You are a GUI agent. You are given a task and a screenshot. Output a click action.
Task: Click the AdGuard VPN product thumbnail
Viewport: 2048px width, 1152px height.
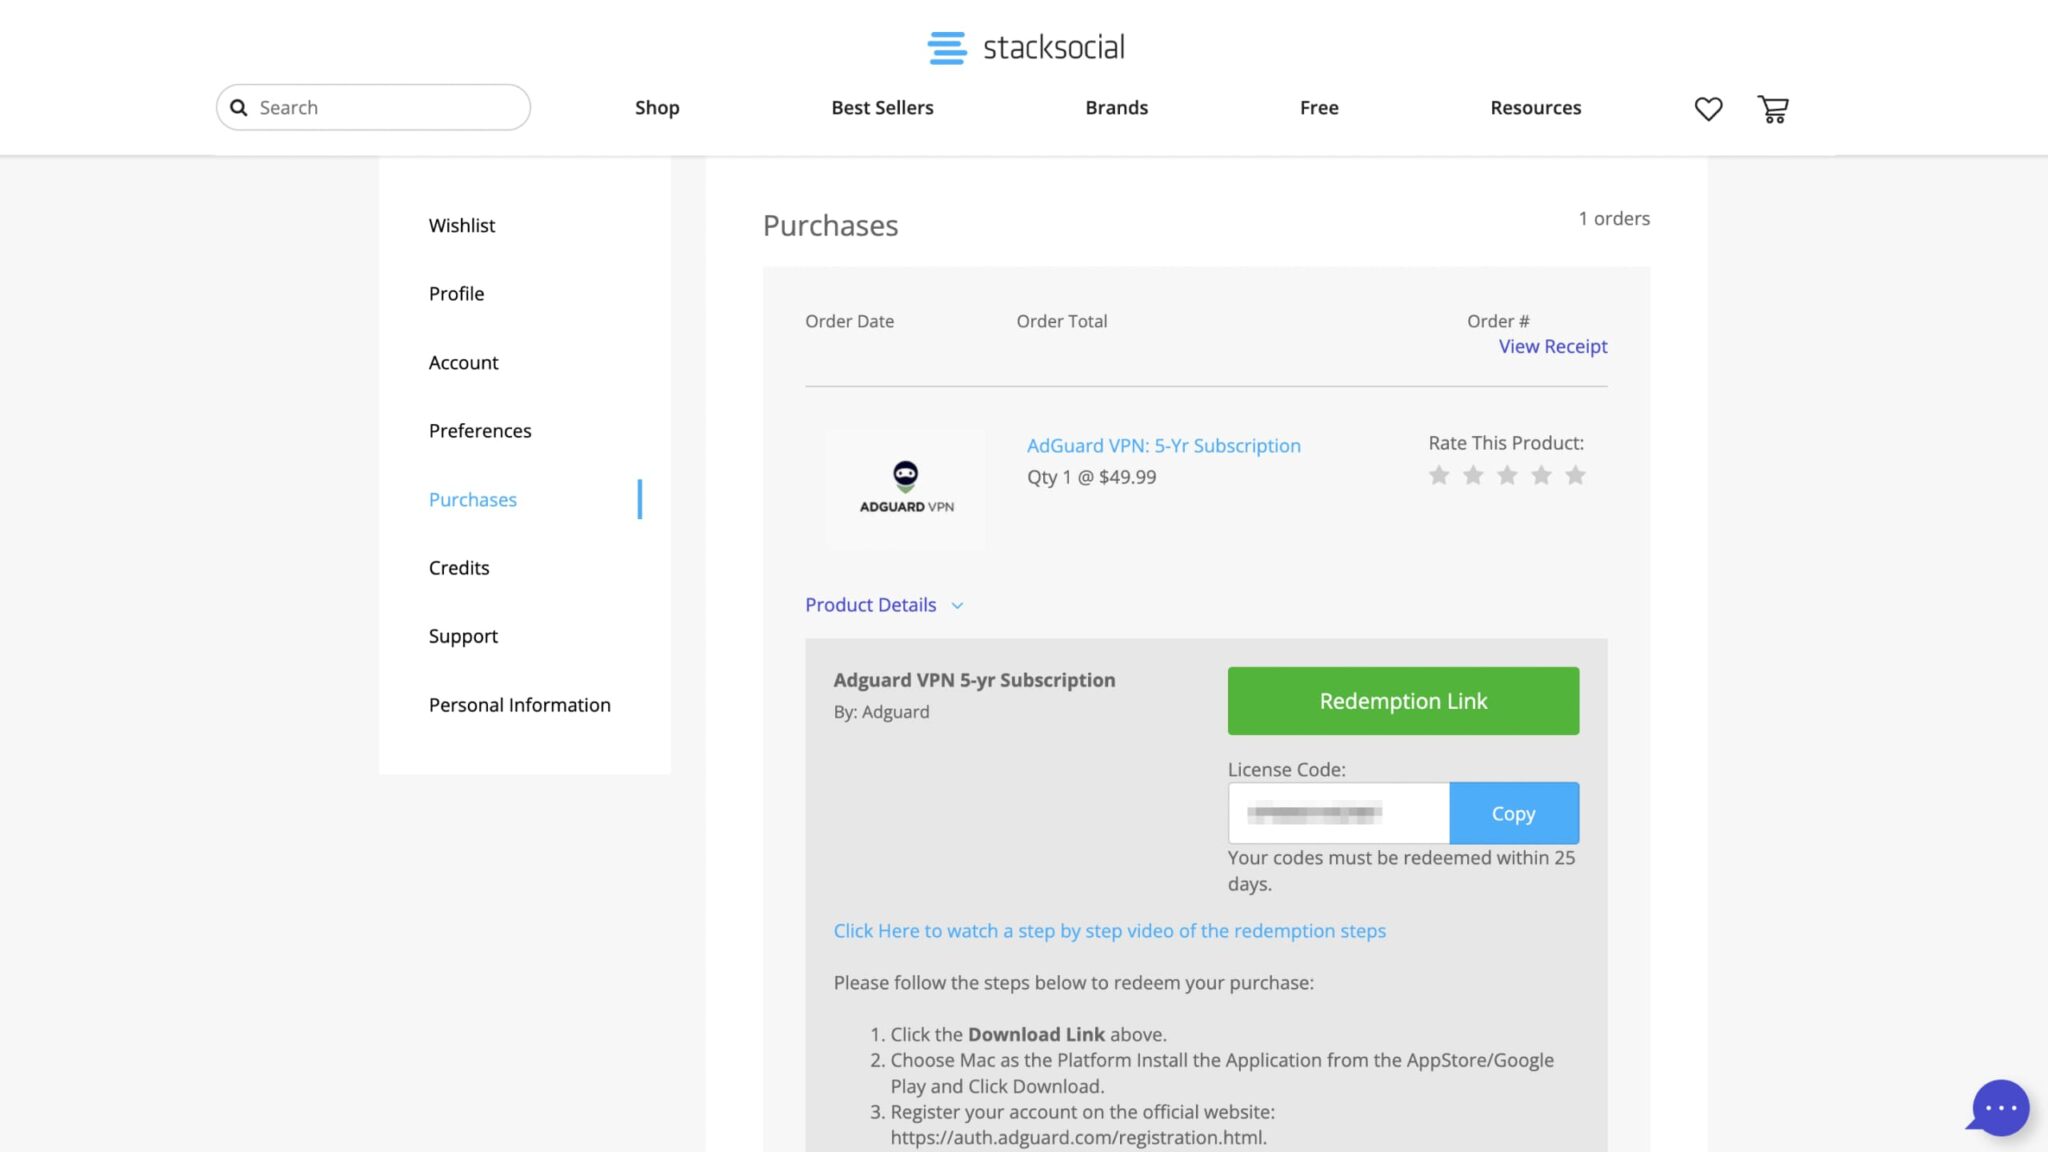tap(906, 489)
